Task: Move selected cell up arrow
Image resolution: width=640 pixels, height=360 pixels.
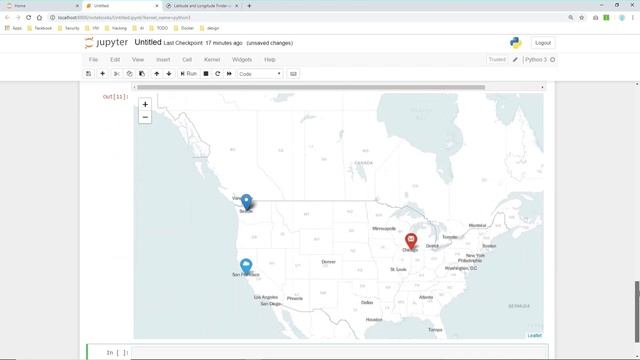Action: coord(156,74)
